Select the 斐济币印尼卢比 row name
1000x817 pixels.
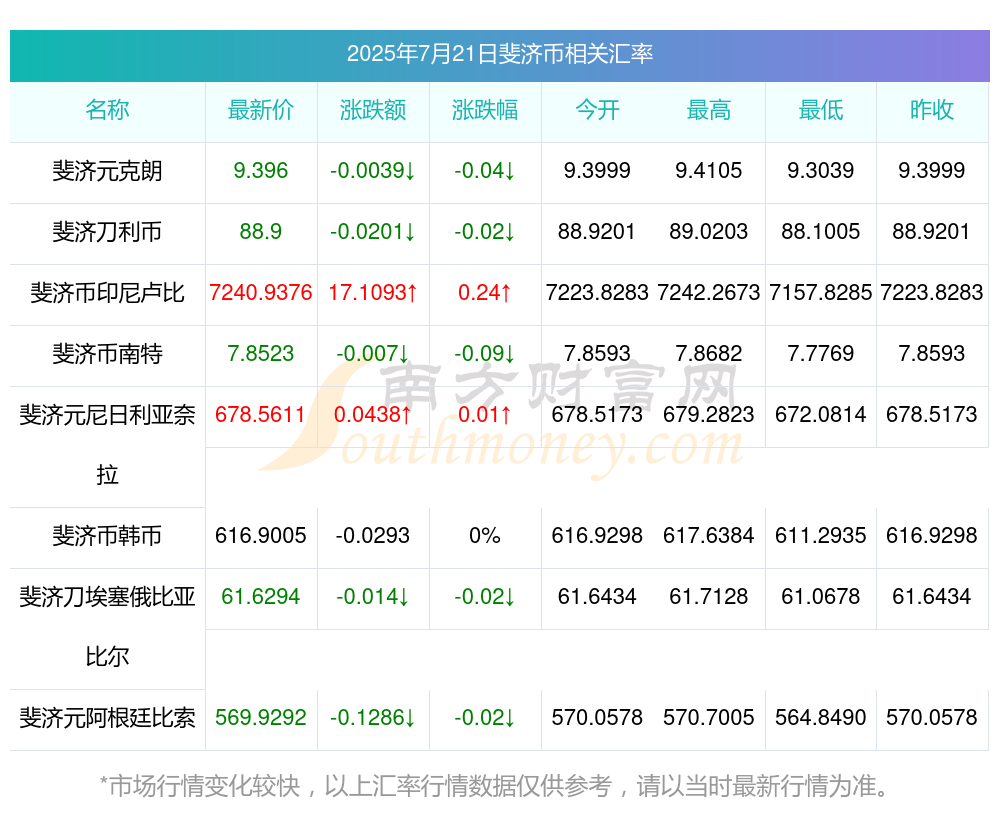click(107, 293)
